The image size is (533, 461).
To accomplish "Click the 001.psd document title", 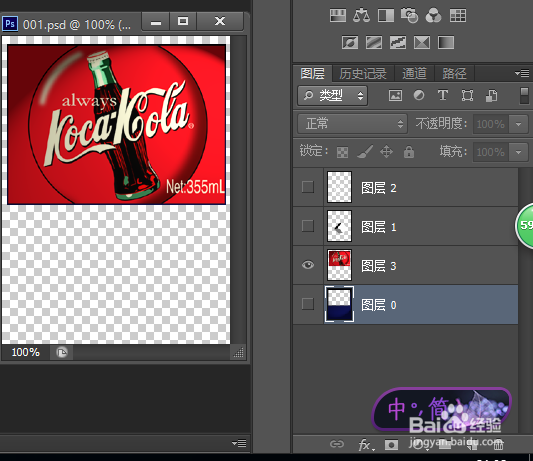I will tap(77, 25).
